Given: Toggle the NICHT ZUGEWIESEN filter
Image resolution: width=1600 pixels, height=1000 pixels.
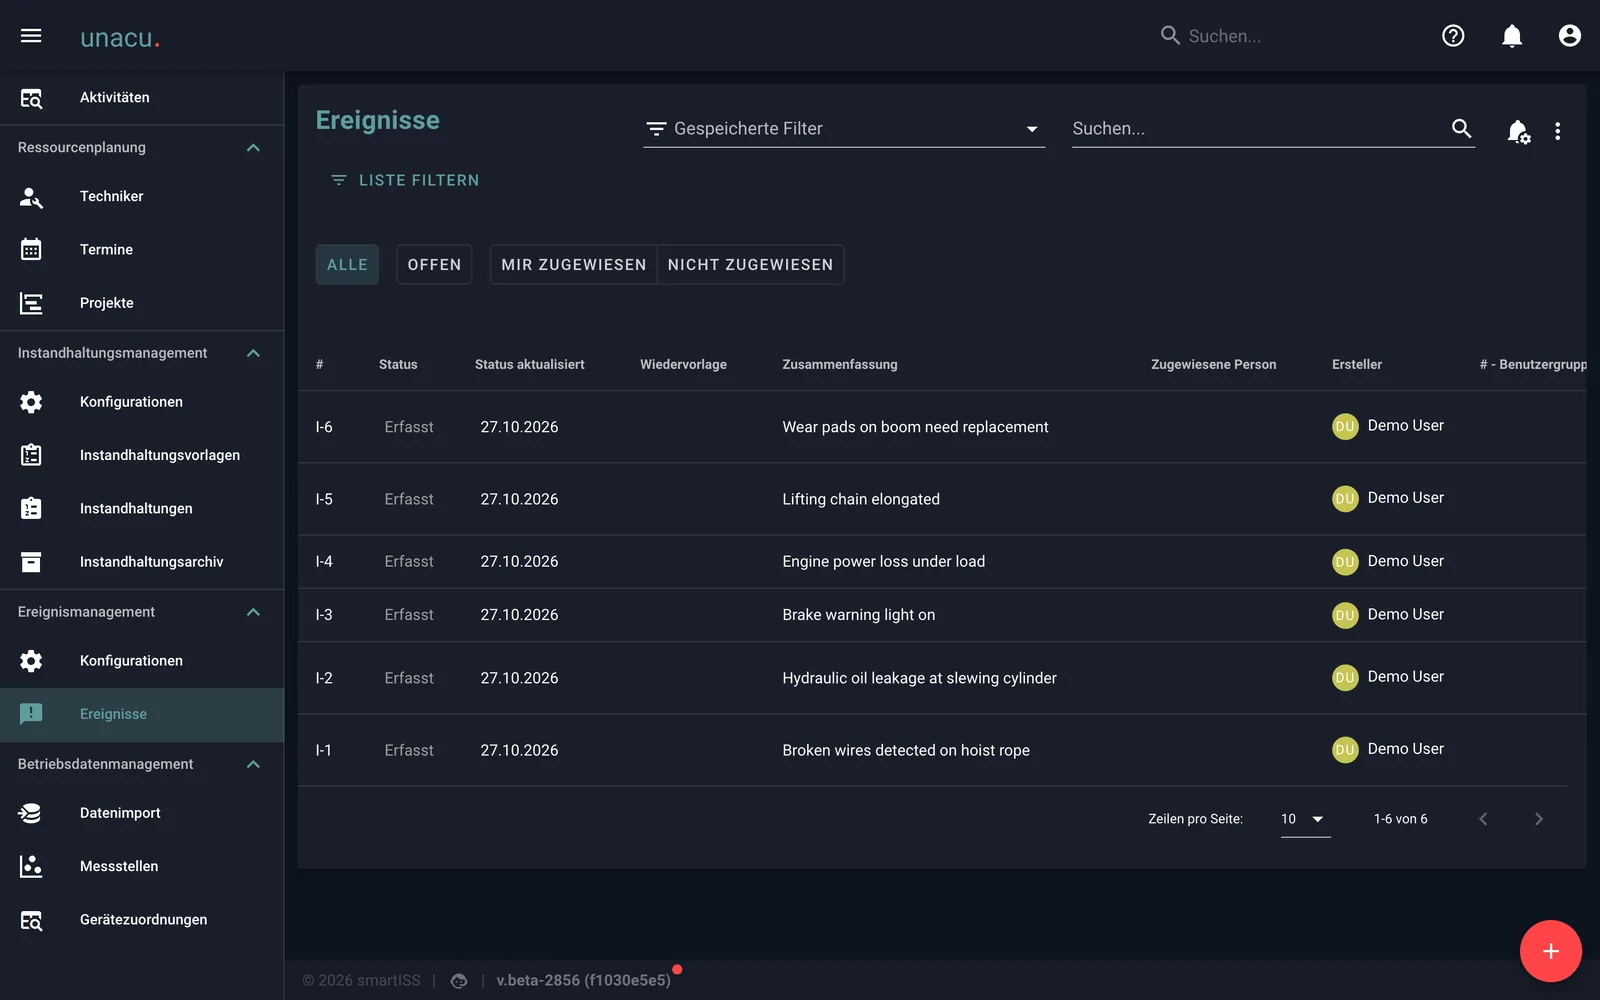Looking at the screenshot, I should point(750,265).
